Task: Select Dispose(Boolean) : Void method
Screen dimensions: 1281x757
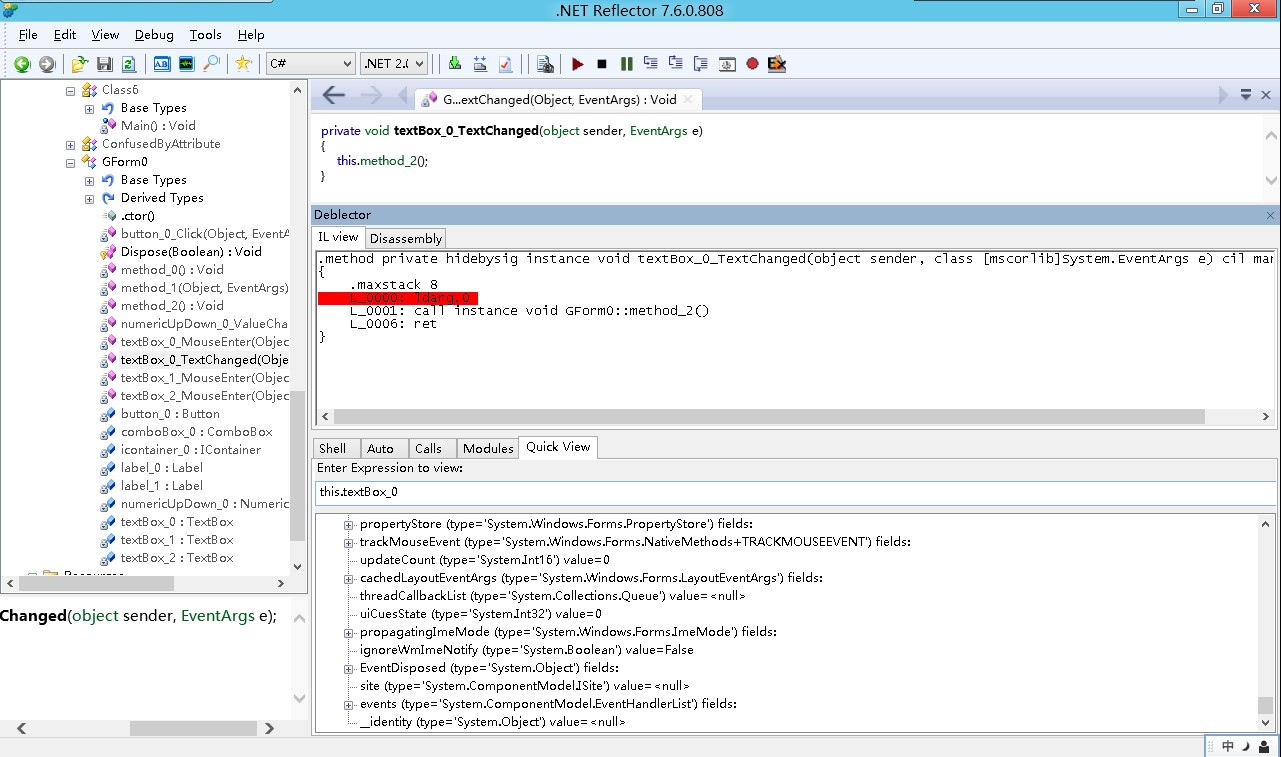Action: [191, 252]
